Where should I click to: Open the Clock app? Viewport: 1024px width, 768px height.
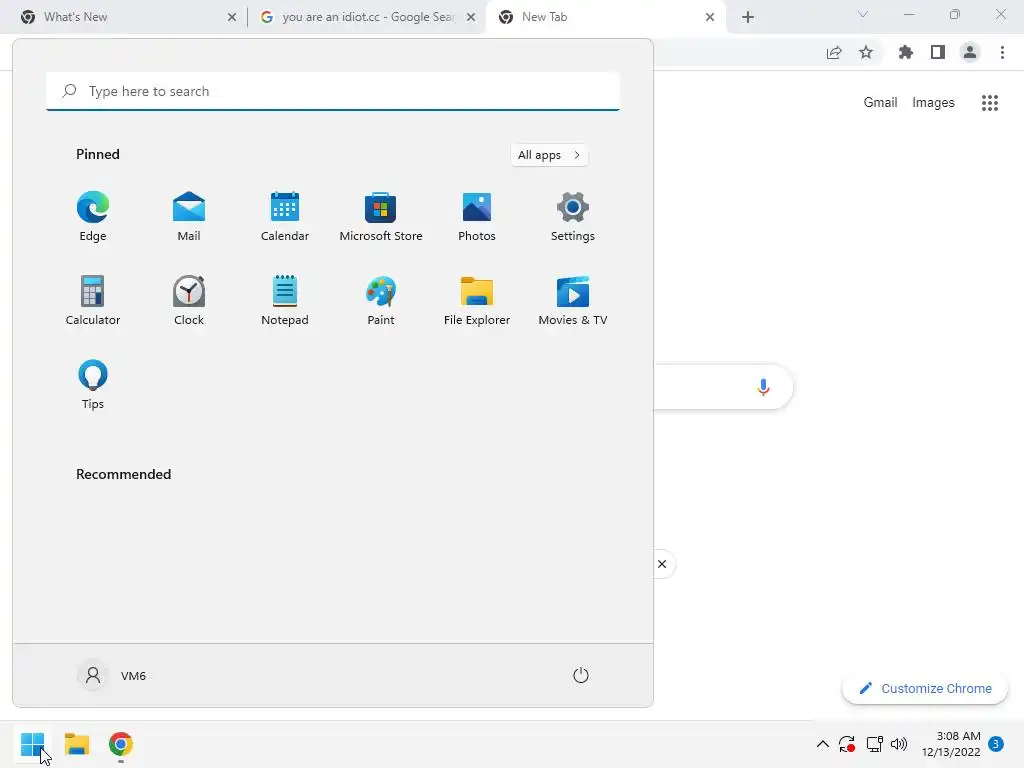pos(189,300)
